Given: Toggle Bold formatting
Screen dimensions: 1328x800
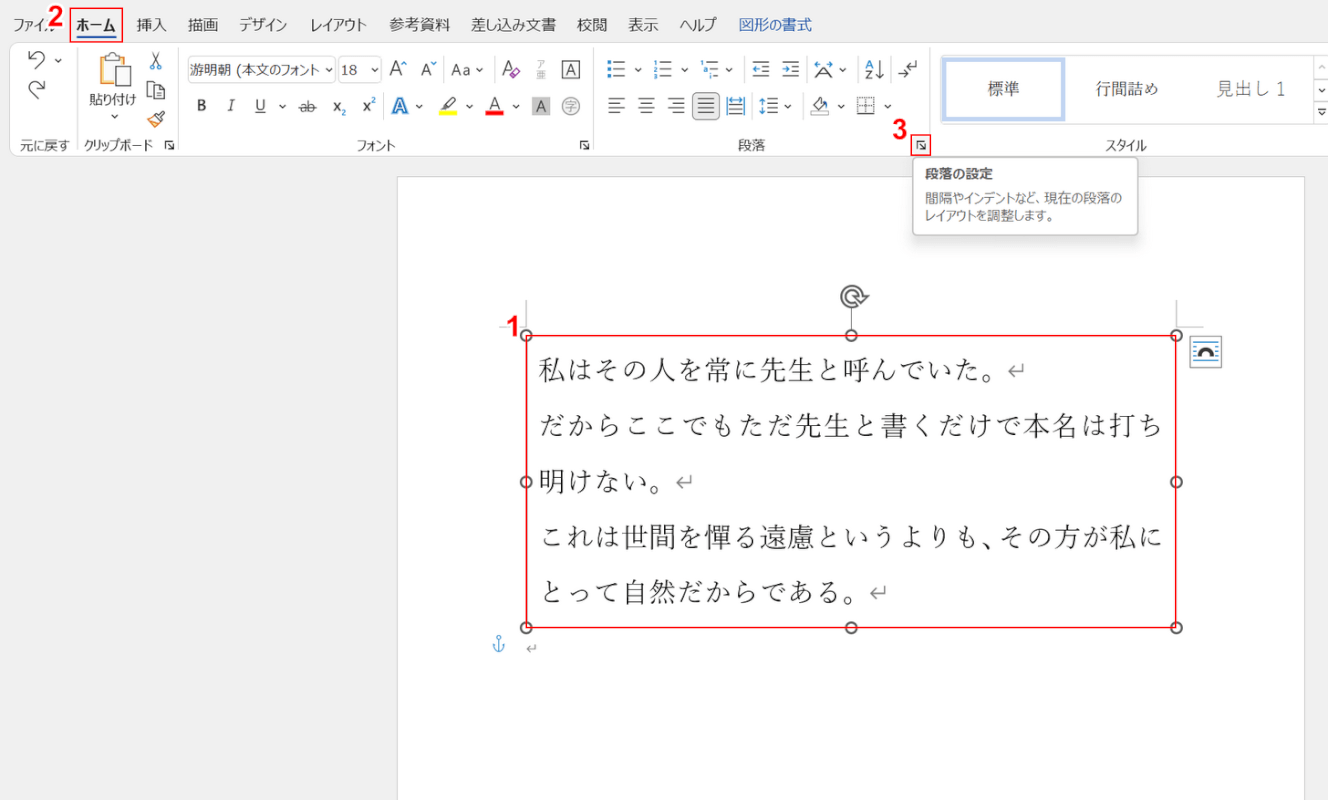Looking at the screenshot, I should tap(201, 106).
